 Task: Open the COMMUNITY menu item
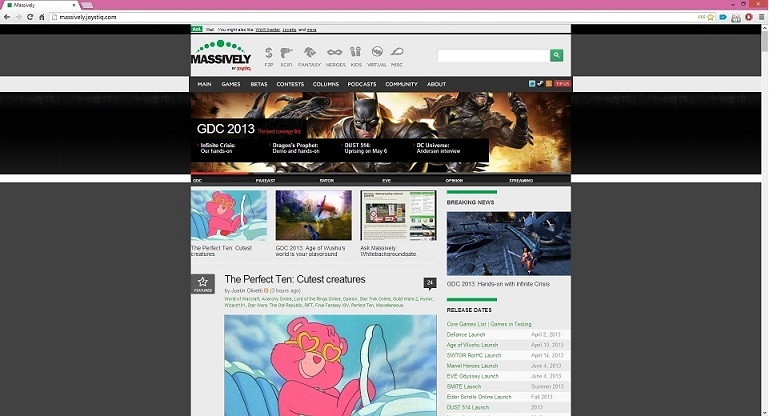(402, 84)
